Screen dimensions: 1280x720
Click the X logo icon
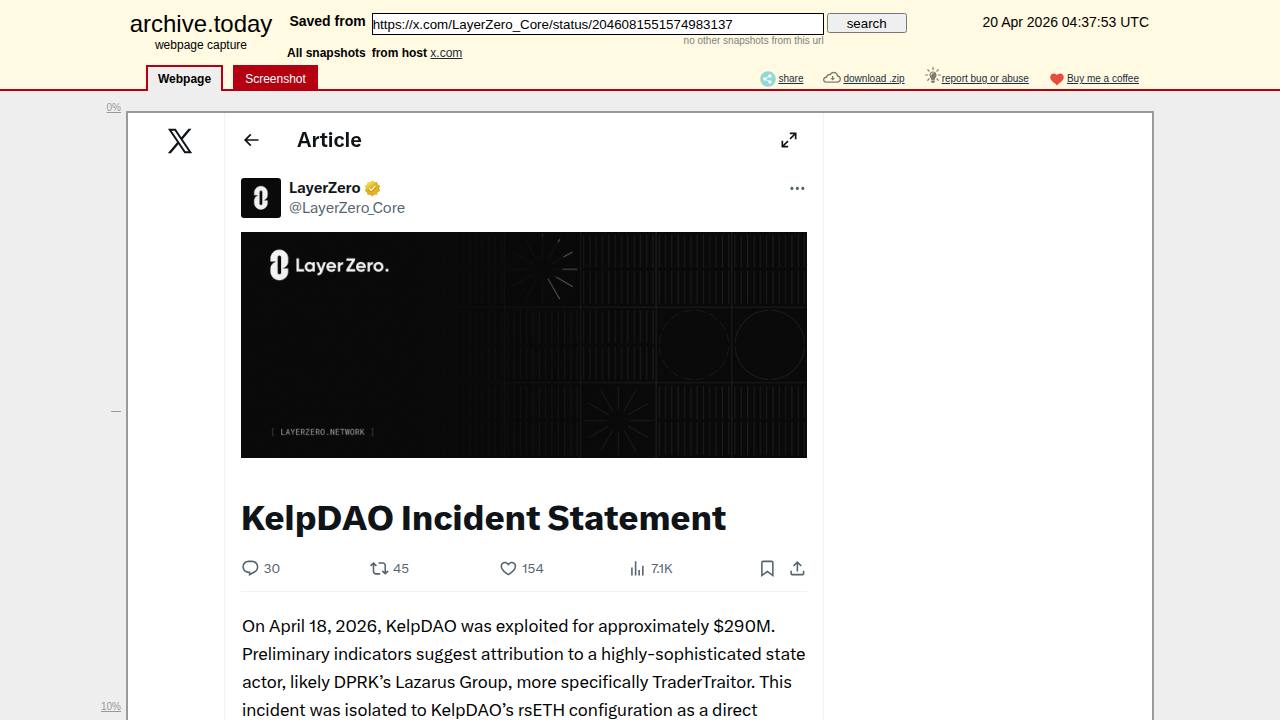[180, 141]
